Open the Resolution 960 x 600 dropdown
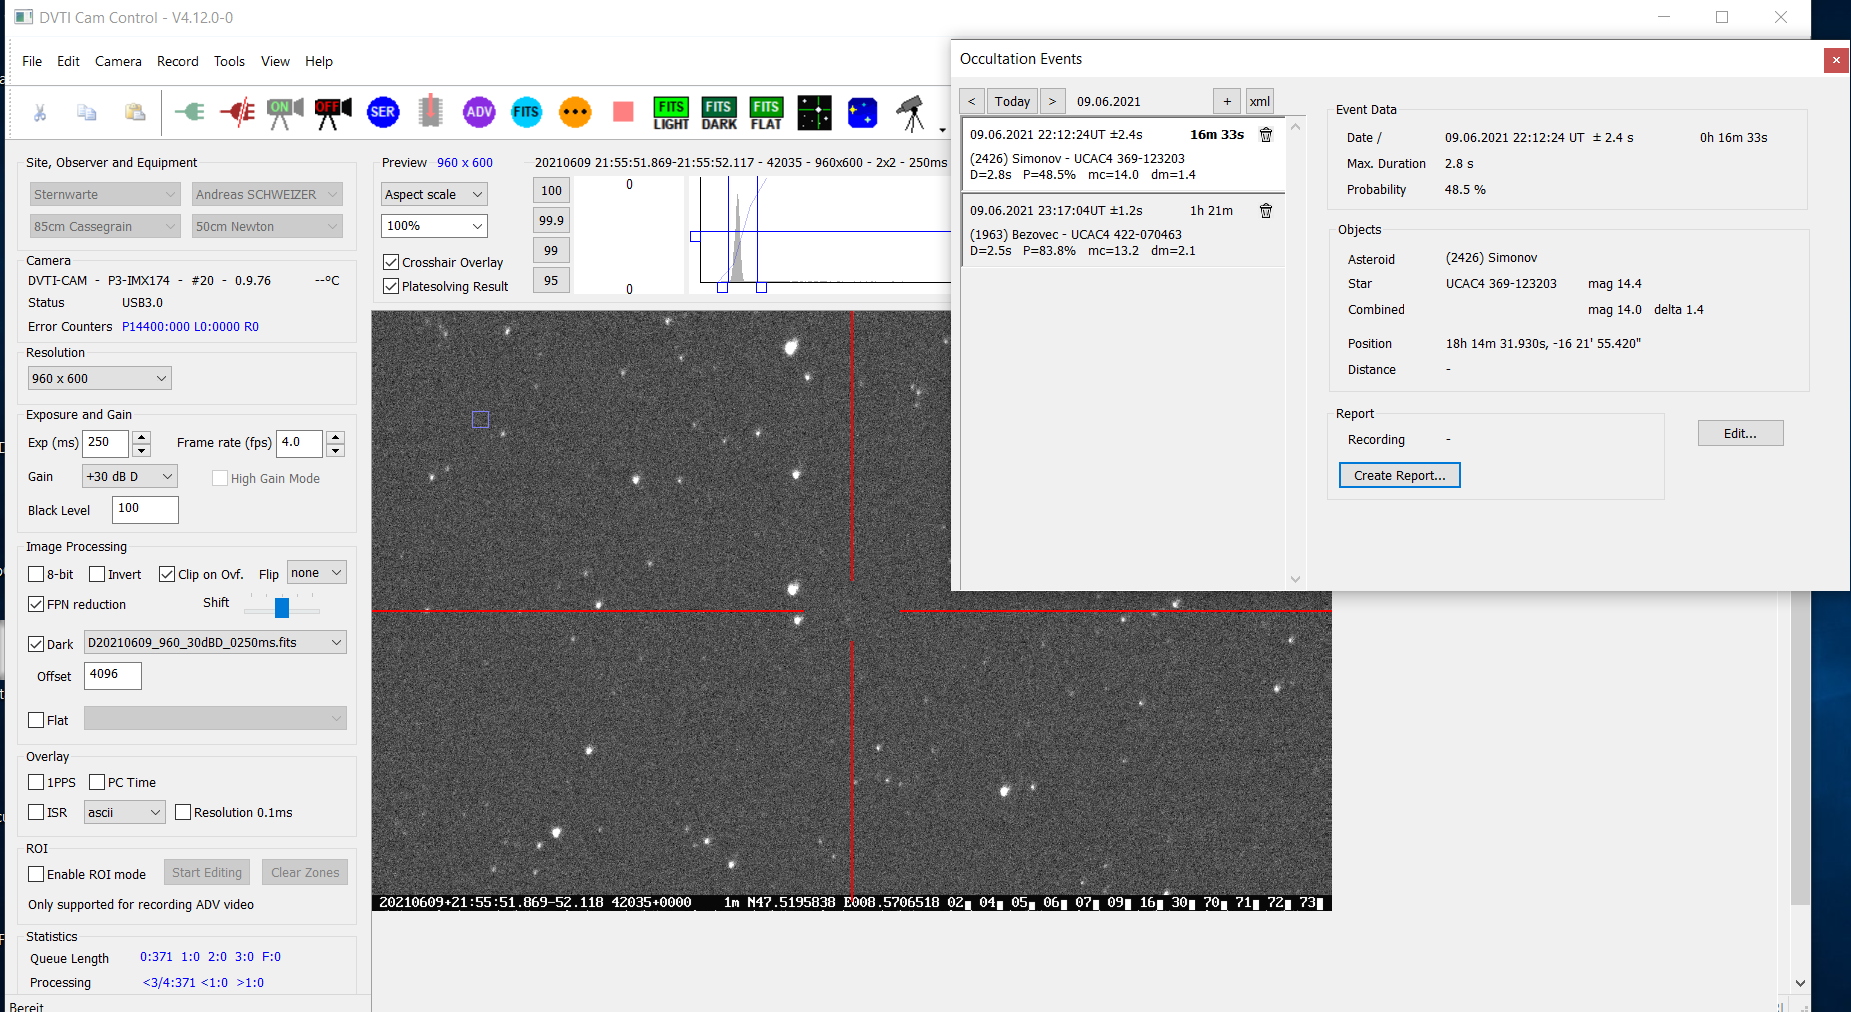Screen dimensions: 1851x1012 99,379
